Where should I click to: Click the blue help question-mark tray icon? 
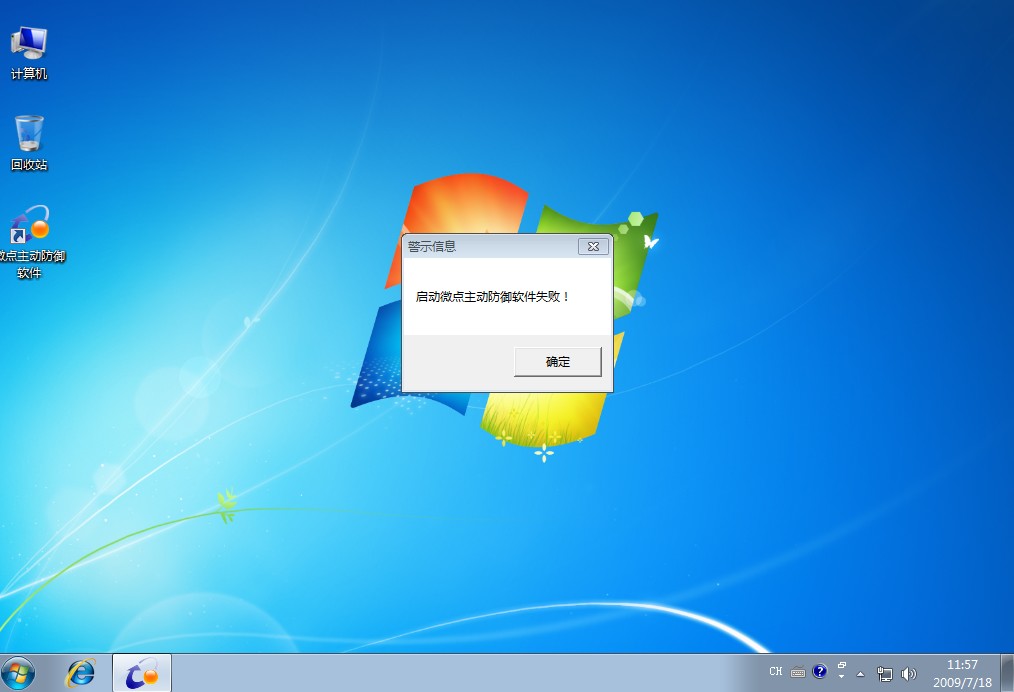click(x=819, y=671)
